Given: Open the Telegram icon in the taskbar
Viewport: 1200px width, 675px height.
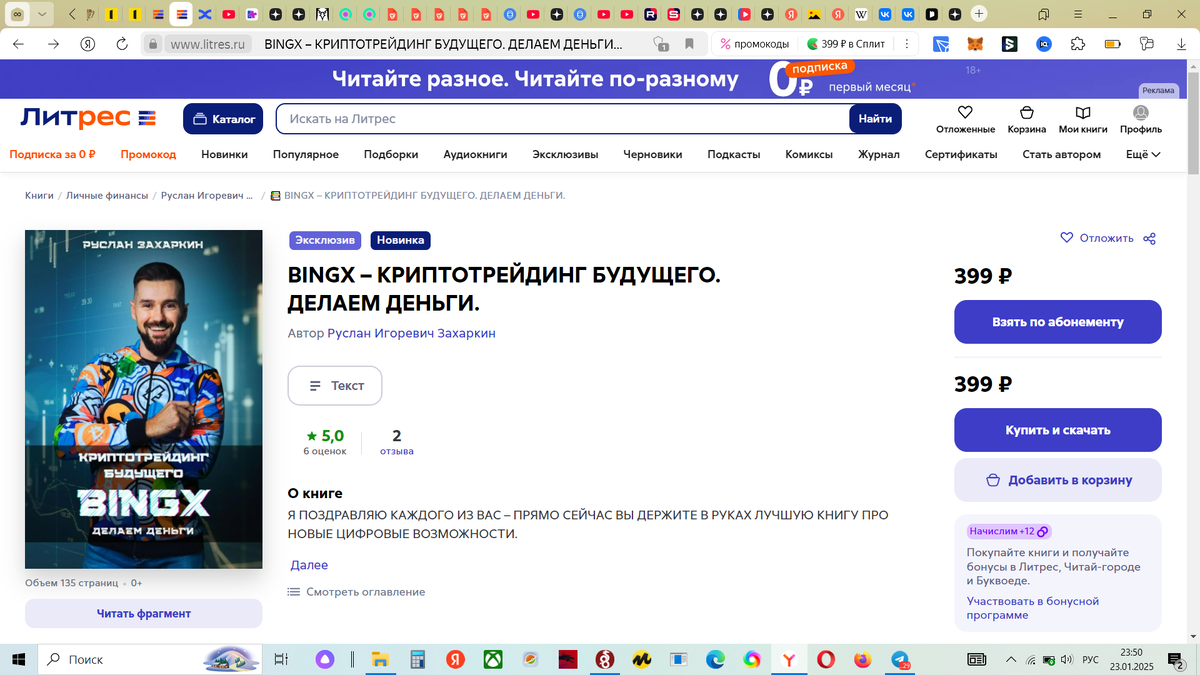Looking at the screenshot, I should point(900,660).
